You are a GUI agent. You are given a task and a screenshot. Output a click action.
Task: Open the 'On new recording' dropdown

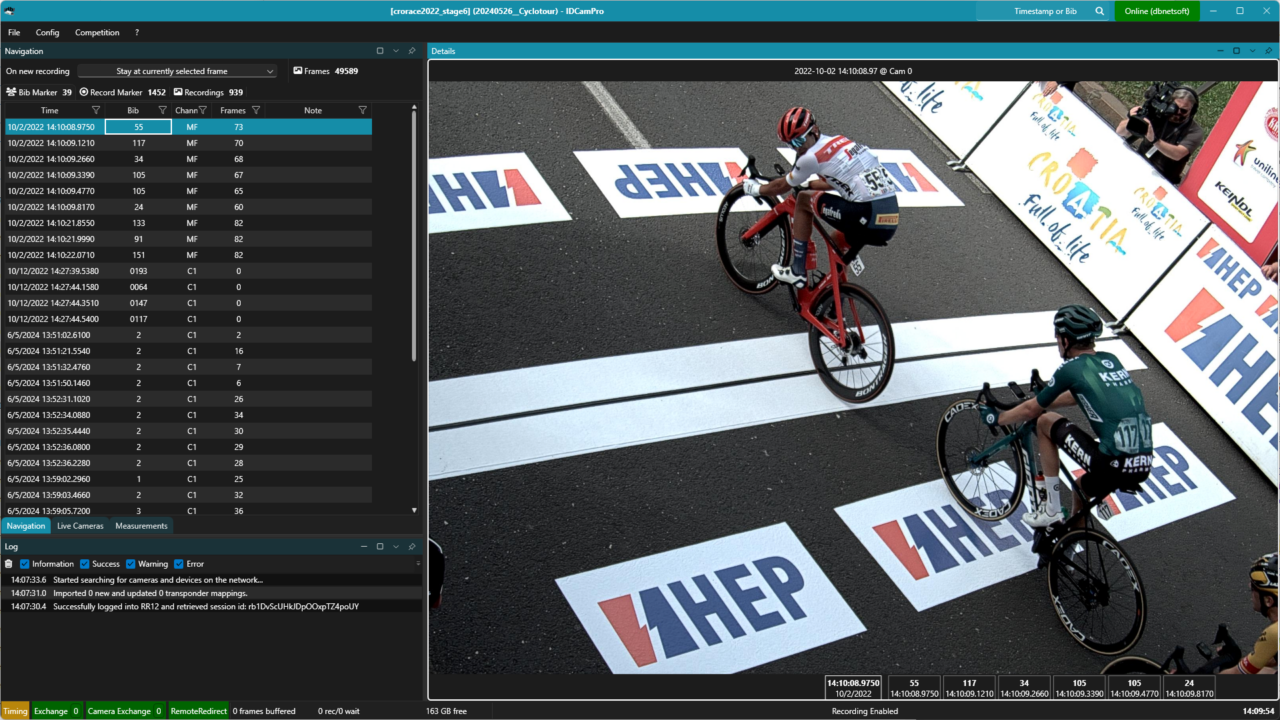pos(177,71)
